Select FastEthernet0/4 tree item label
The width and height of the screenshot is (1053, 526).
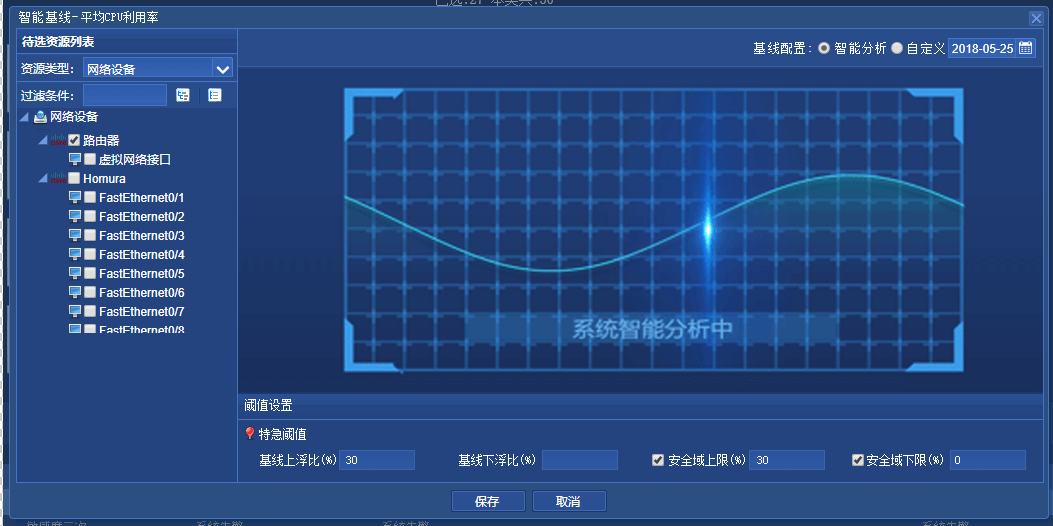pos(141,255)
